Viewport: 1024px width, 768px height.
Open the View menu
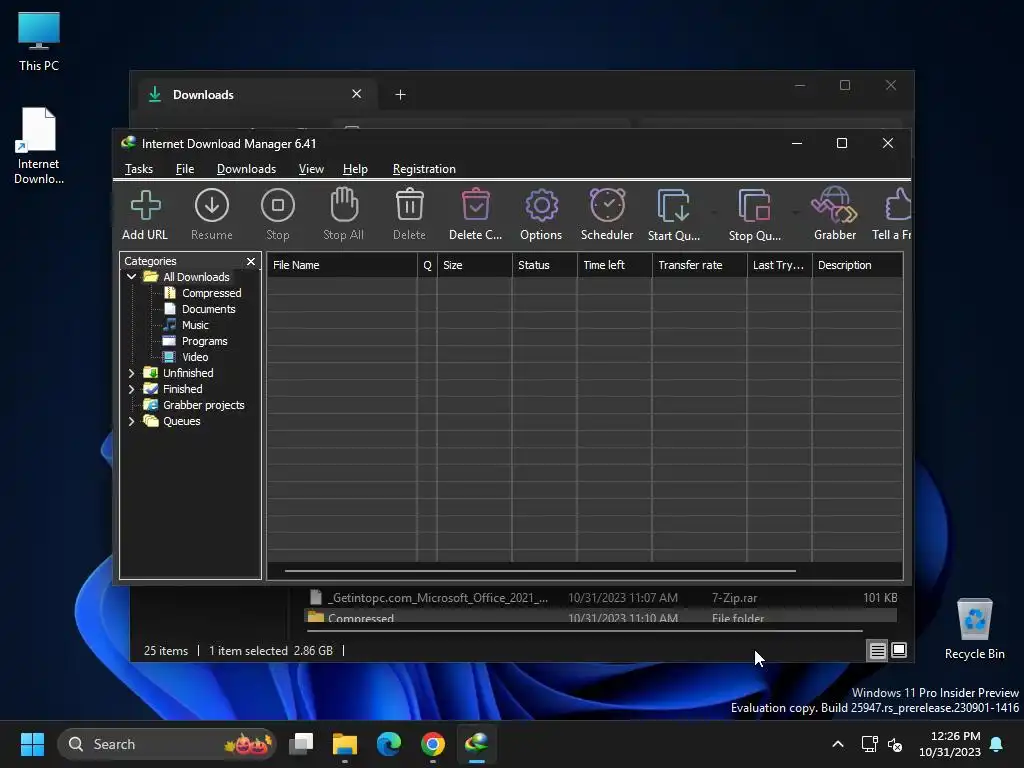pyautogui.click(x=311, y=169)
